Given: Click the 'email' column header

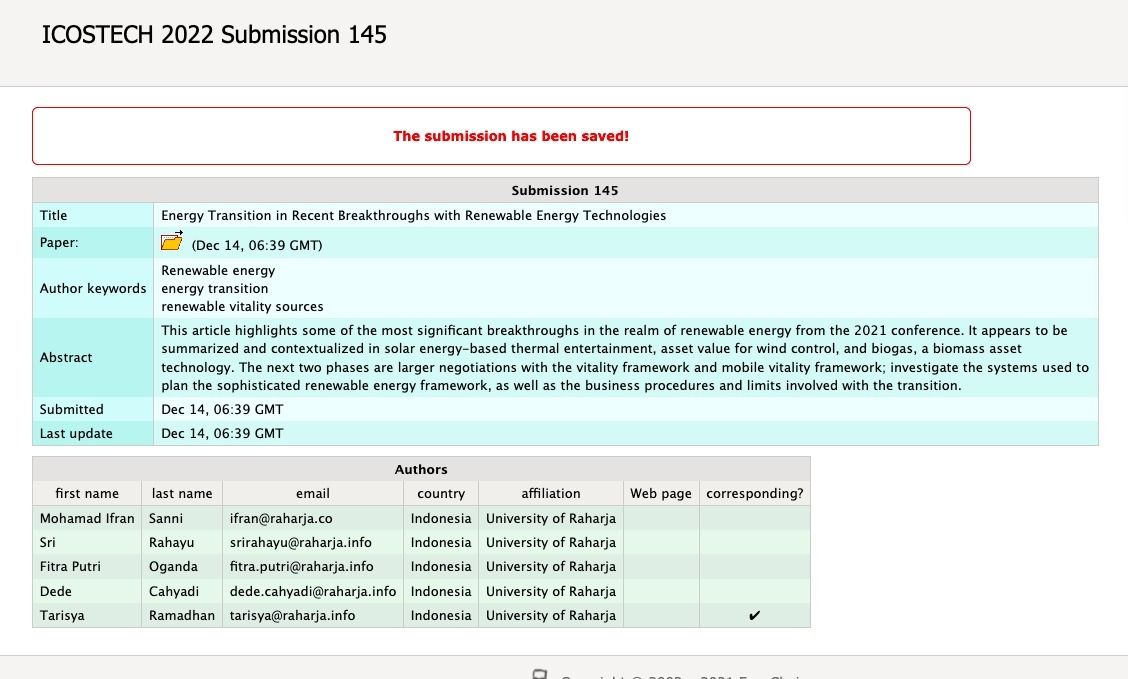Looking at the screenshot, I should tap(313, 493).
